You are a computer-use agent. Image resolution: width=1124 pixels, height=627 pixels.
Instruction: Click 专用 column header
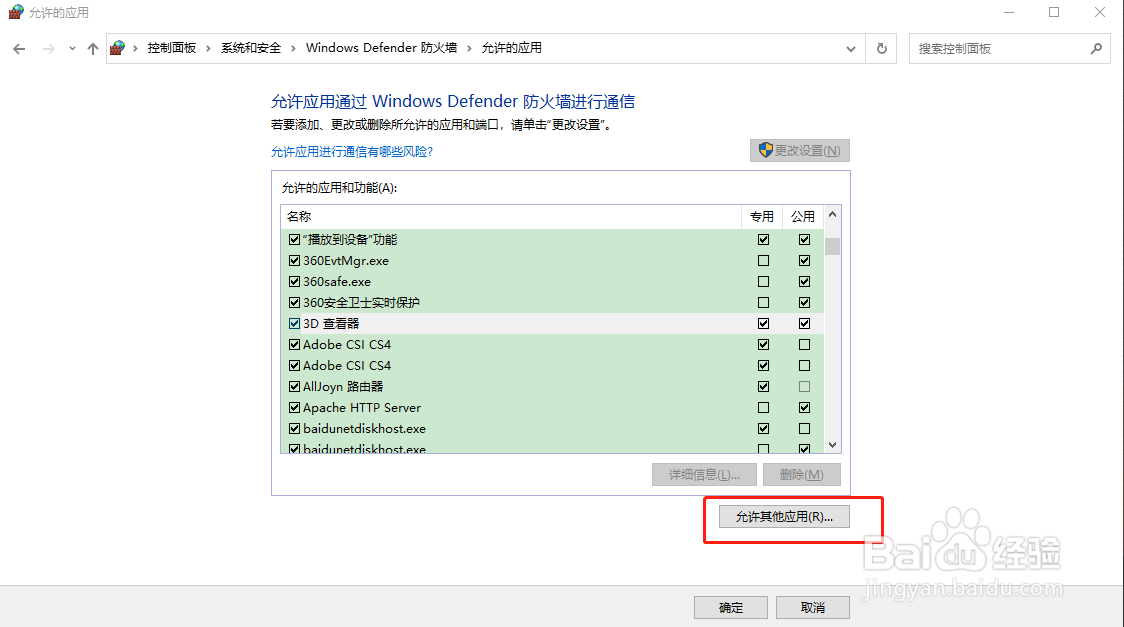point(761,216)
